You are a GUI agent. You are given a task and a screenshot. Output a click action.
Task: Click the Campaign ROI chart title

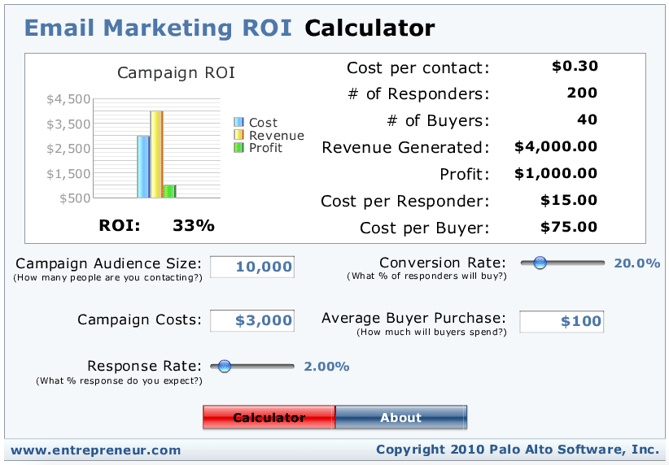[176, 72]
